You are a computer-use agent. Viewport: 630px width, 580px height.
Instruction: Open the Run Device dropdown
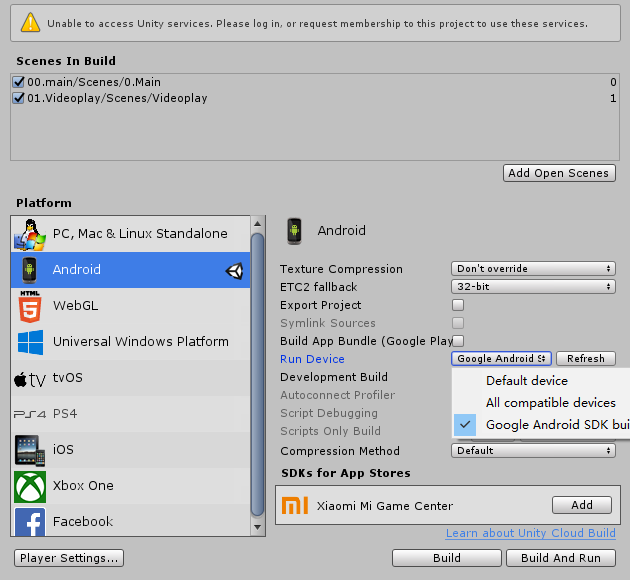tap(501, 358)
